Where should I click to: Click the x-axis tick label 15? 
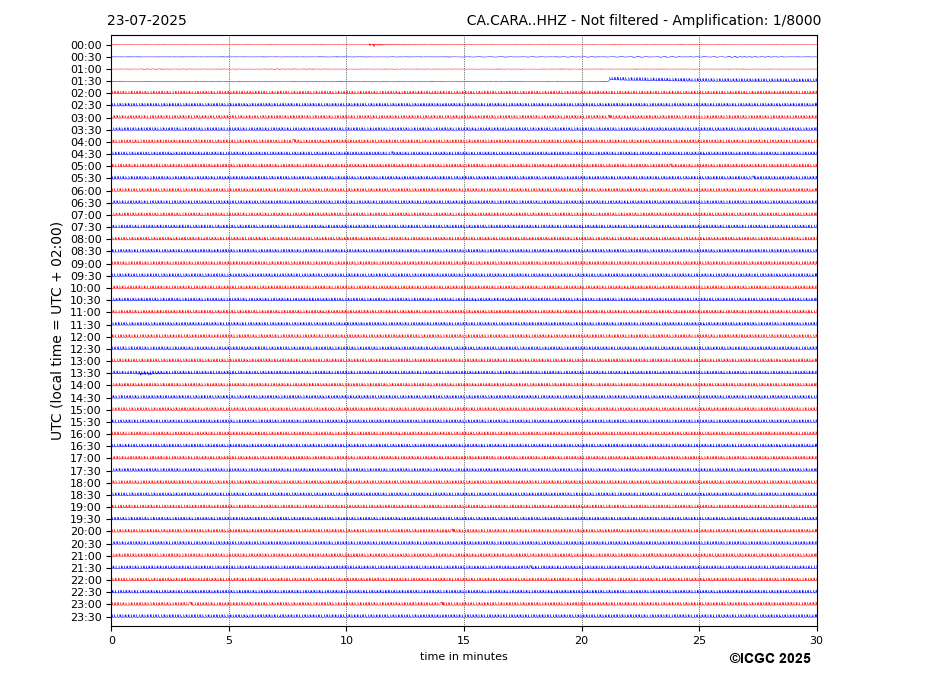tap(464, 640)
